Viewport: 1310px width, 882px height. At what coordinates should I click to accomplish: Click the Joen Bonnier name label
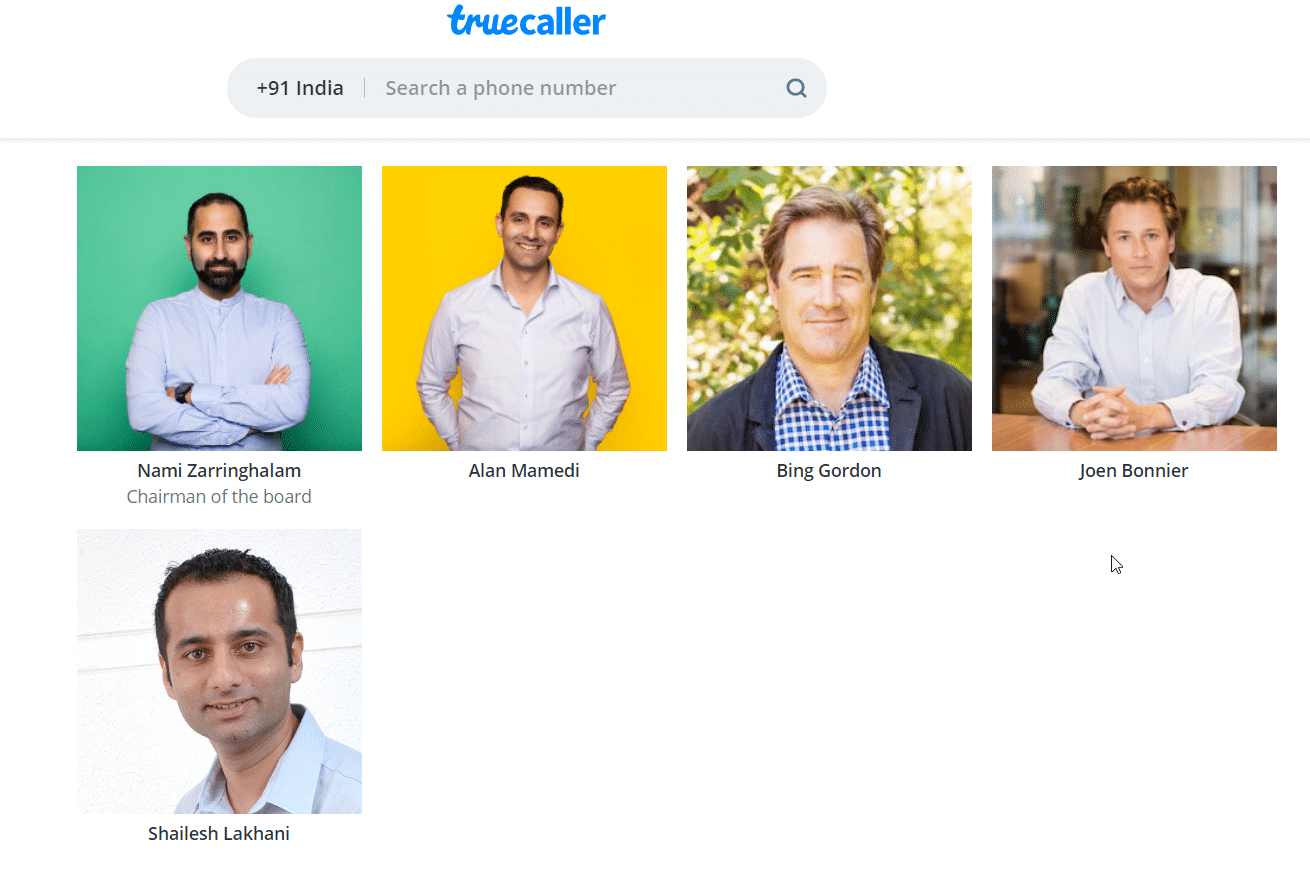[1134, 470]
